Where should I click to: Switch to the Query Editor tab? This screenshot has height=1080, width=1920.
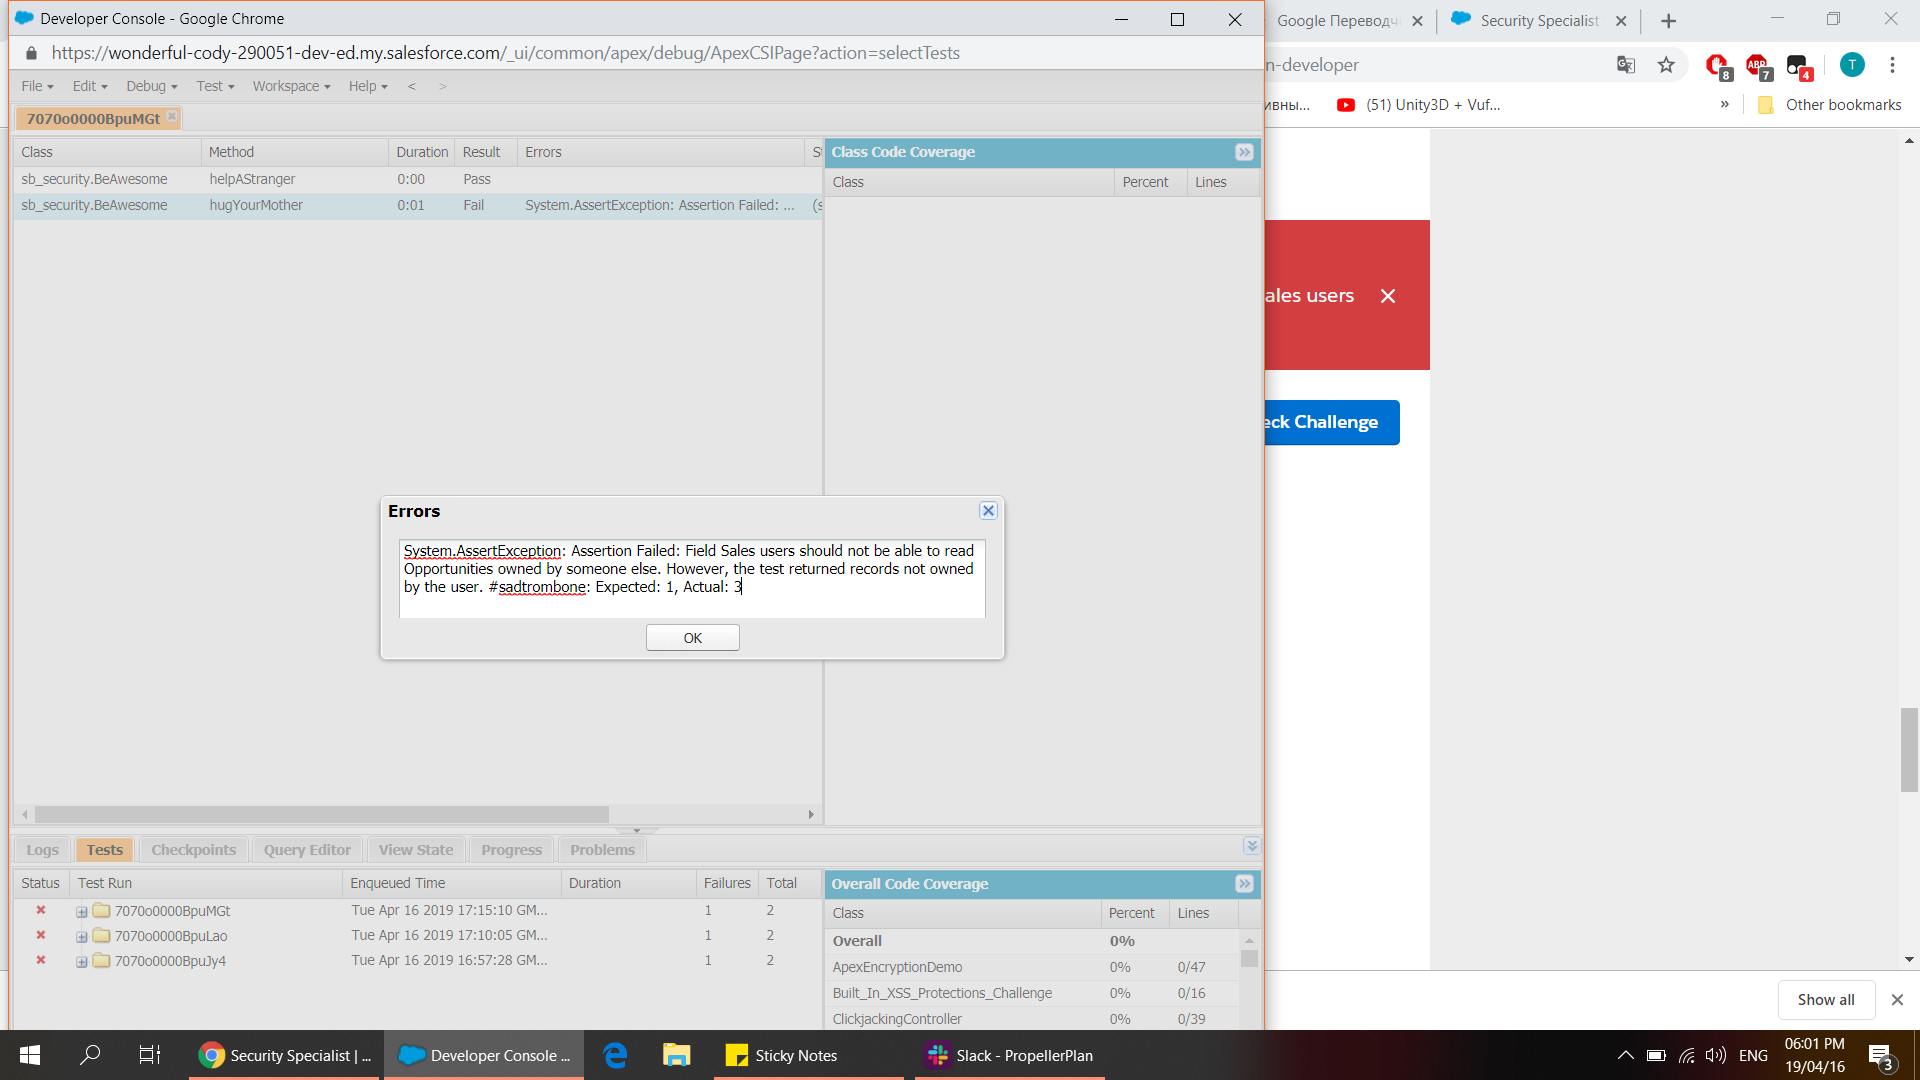(x=307, y=850)
